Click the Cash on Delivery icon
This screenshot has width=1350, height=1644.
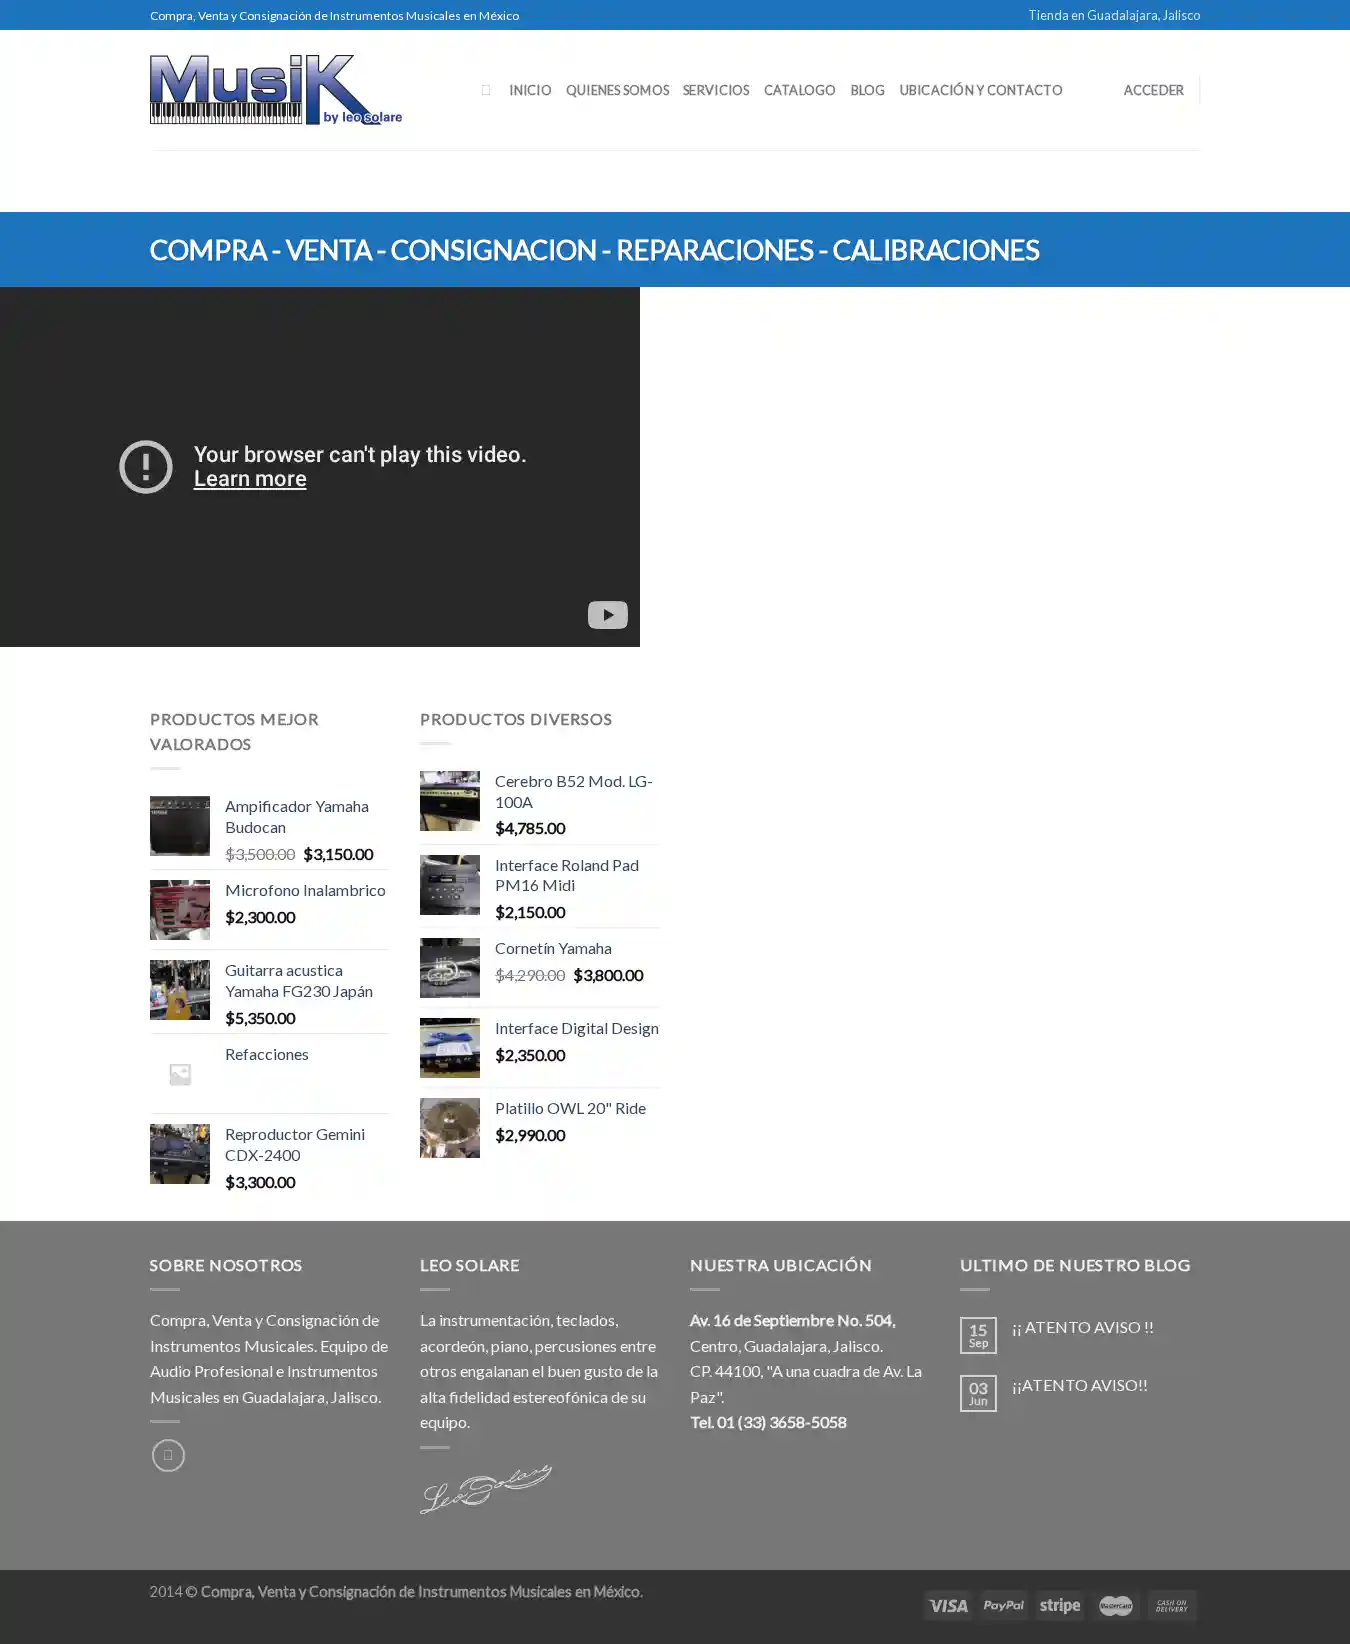coord(1171,1605)
